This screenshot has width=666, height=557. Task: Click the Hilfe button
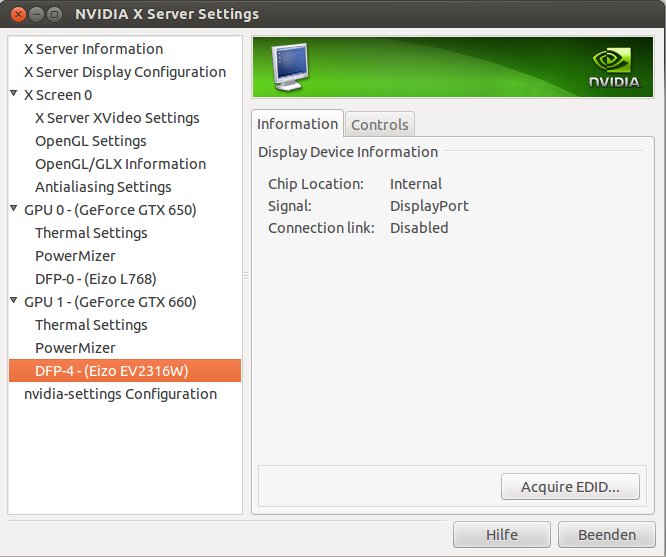[502, 534]
